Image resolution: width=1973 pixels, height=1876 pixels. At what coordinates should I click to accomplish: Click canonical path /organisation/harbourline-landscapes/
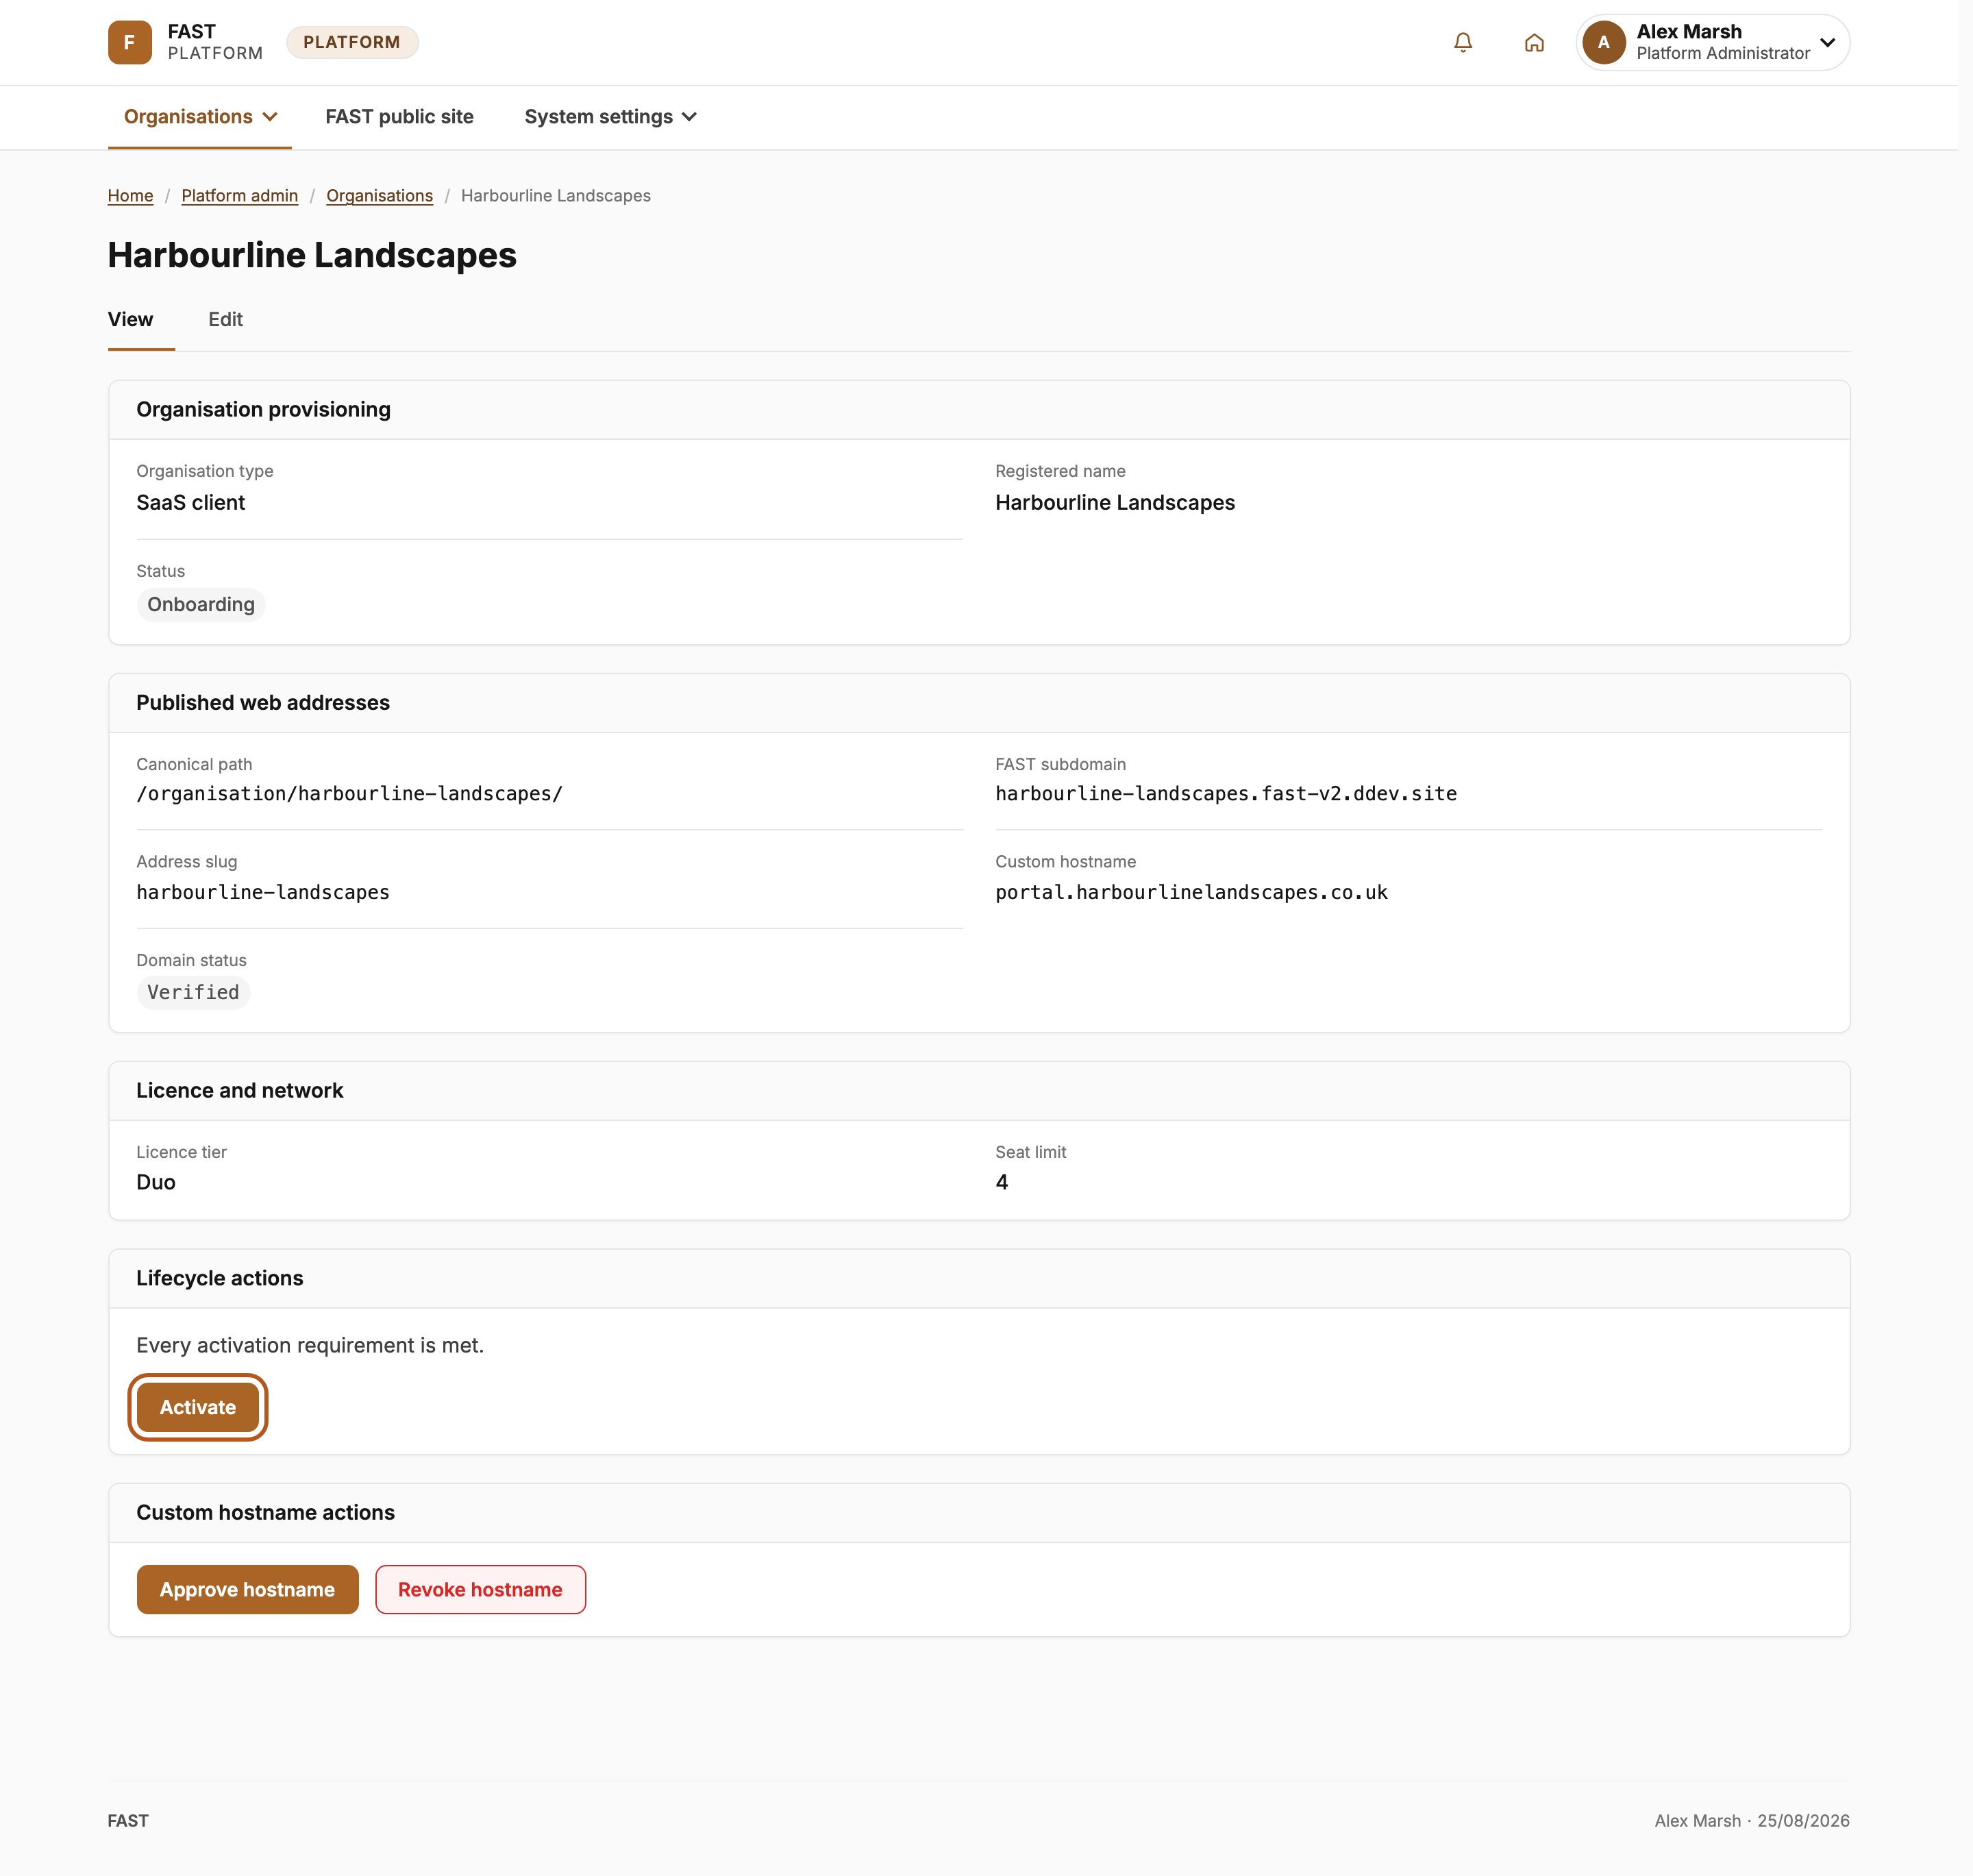pos(350,793)
